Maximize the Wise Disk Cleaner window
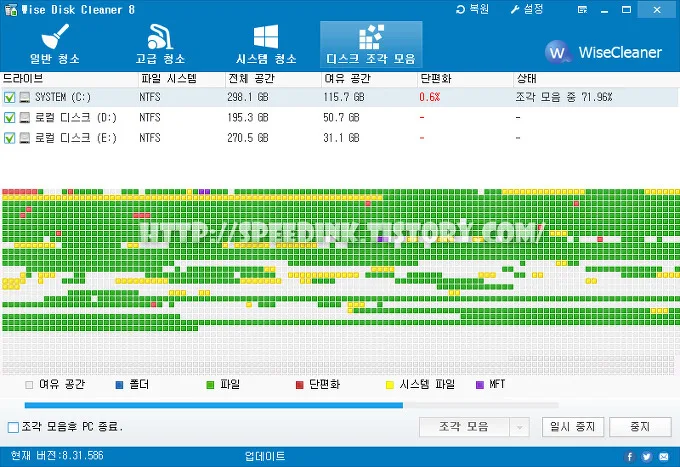 (x=626, y=10)
